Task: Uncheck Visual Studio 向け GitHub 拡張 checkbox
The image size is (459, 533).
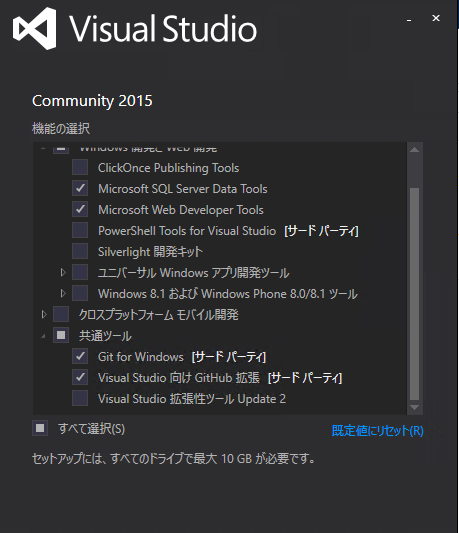Action: tap(80, 377)
